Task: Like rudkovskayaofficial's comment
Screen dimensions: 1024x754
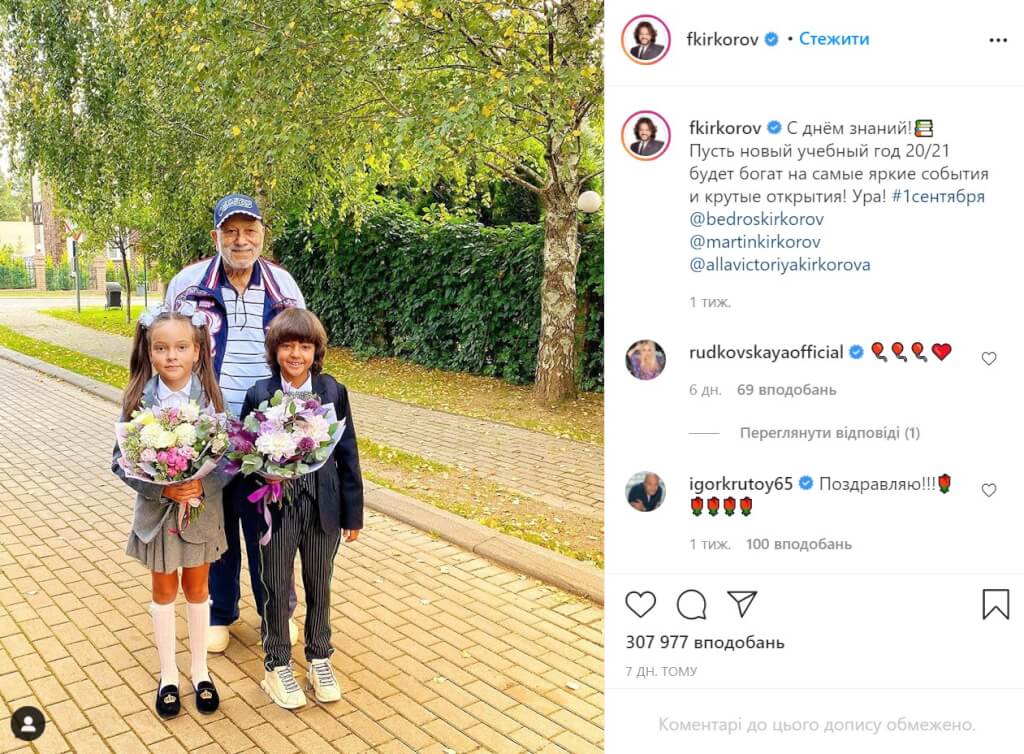Action: click(x=989, y=358)
